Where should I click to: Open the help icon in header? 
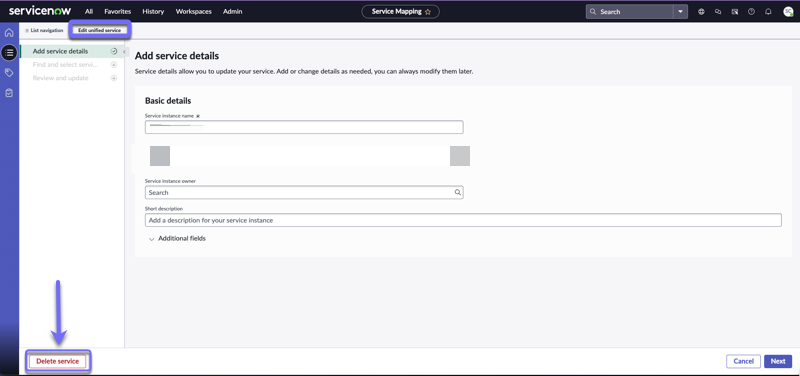(751, 12)
